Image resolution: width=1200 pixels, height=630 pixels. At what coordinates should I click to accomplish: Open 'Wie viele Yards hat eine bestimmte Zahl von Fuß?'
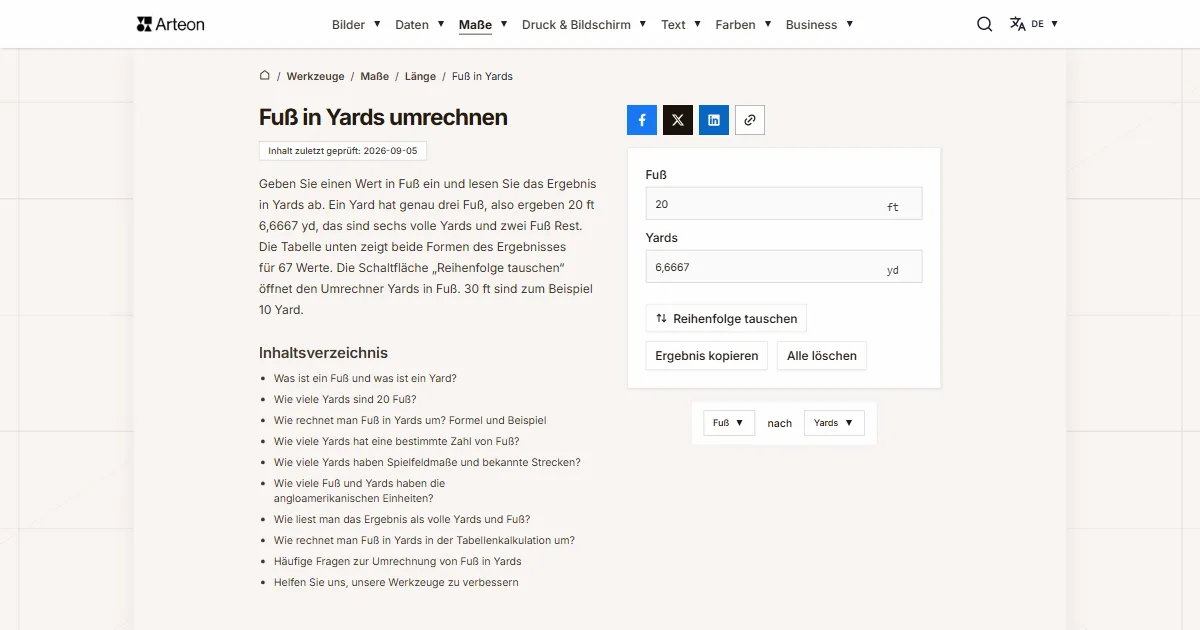396,441
